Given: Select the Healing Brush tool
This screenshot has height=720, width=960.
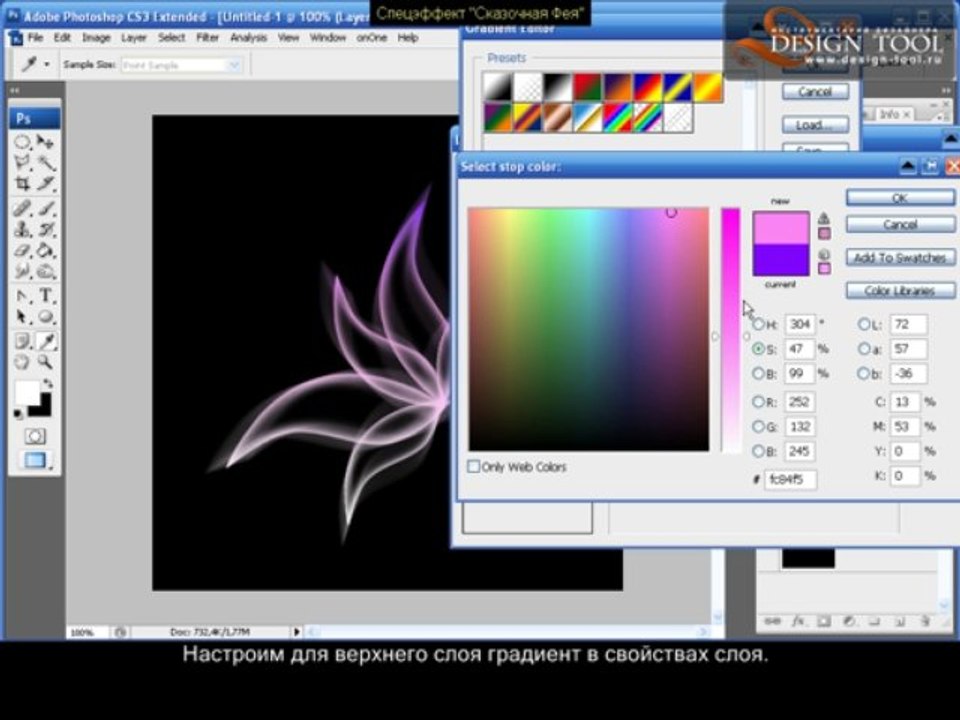Looking at the screenshot, I should (x=23, y=208).
